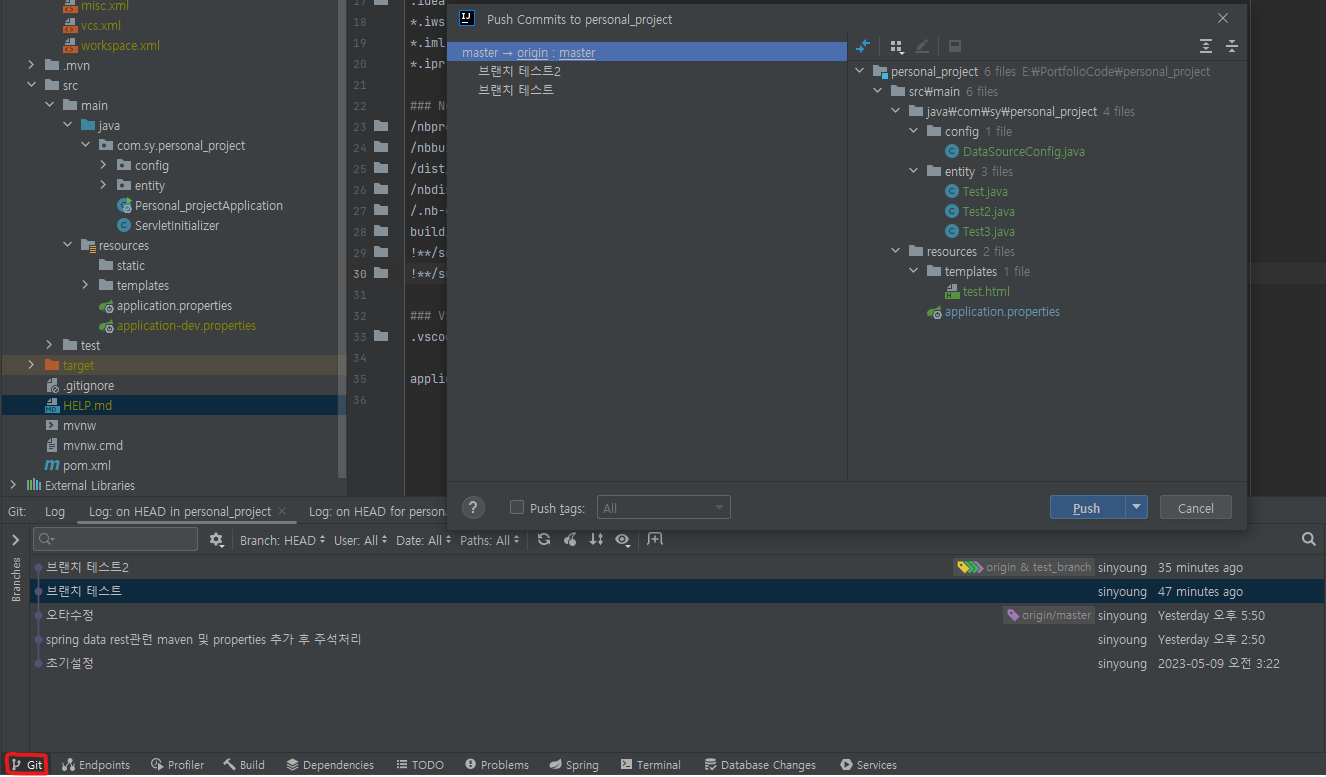
Task: Open the Paths: All filter
Action: [x=490, y=540]
